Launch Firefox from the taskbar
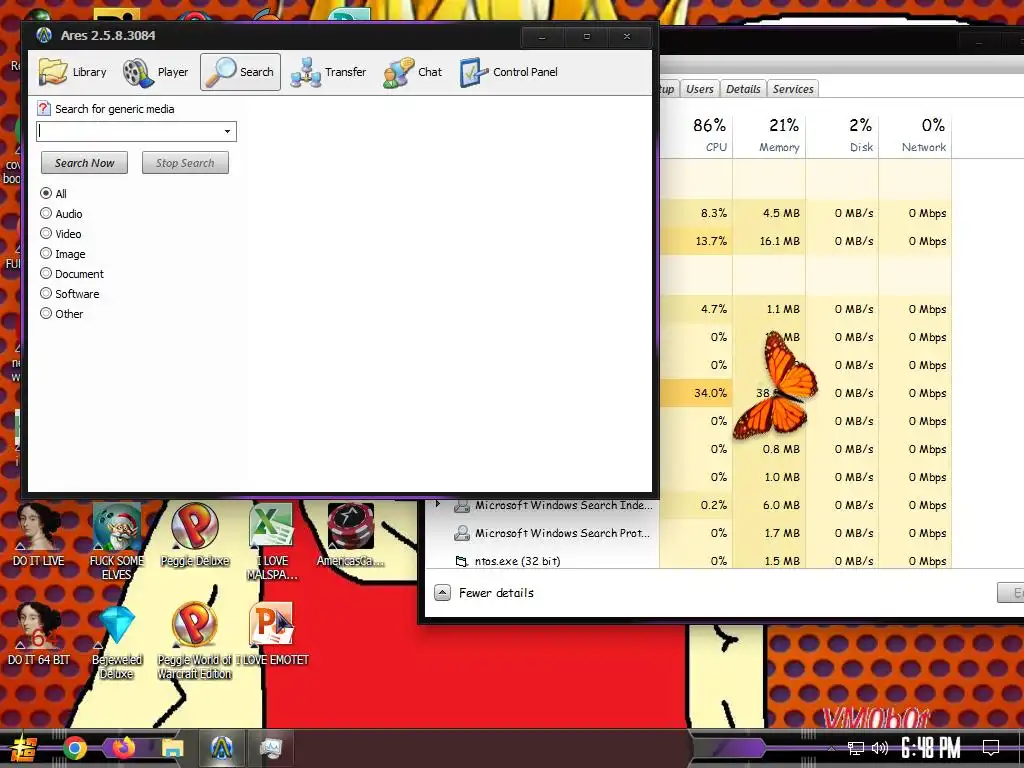 (123, 748)
